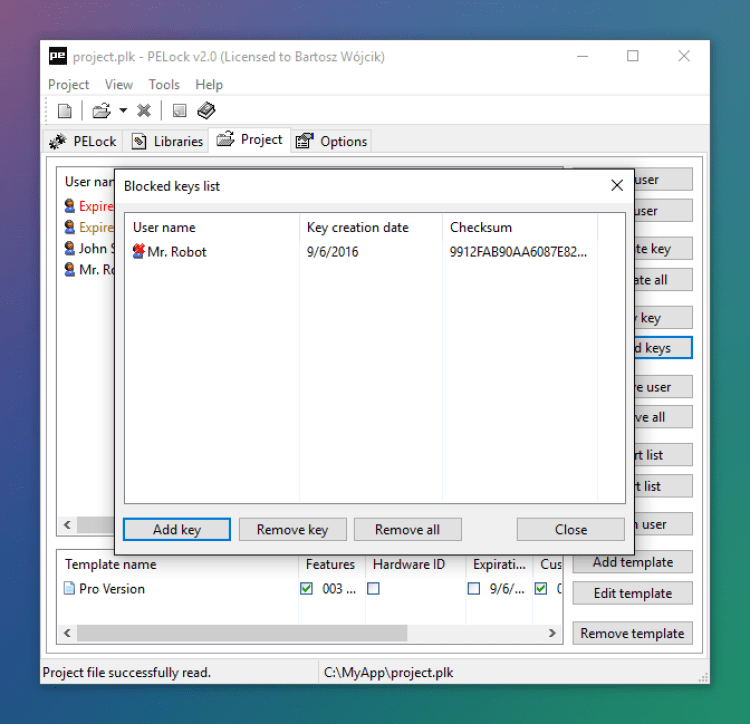Open the Project menu
The height and width of the screenshot is (724, 750).
tap(68, 85)
